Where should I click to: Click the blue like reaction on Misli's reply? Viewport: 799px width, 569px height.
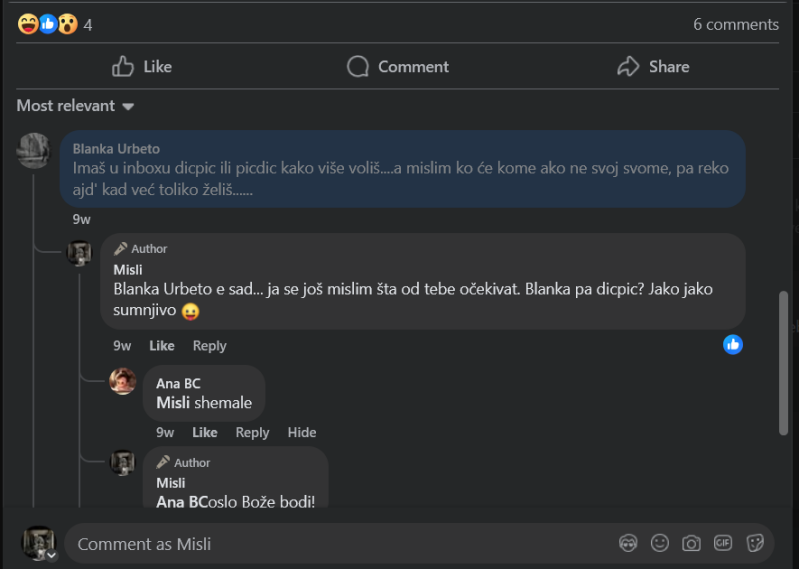click(733, 345)
